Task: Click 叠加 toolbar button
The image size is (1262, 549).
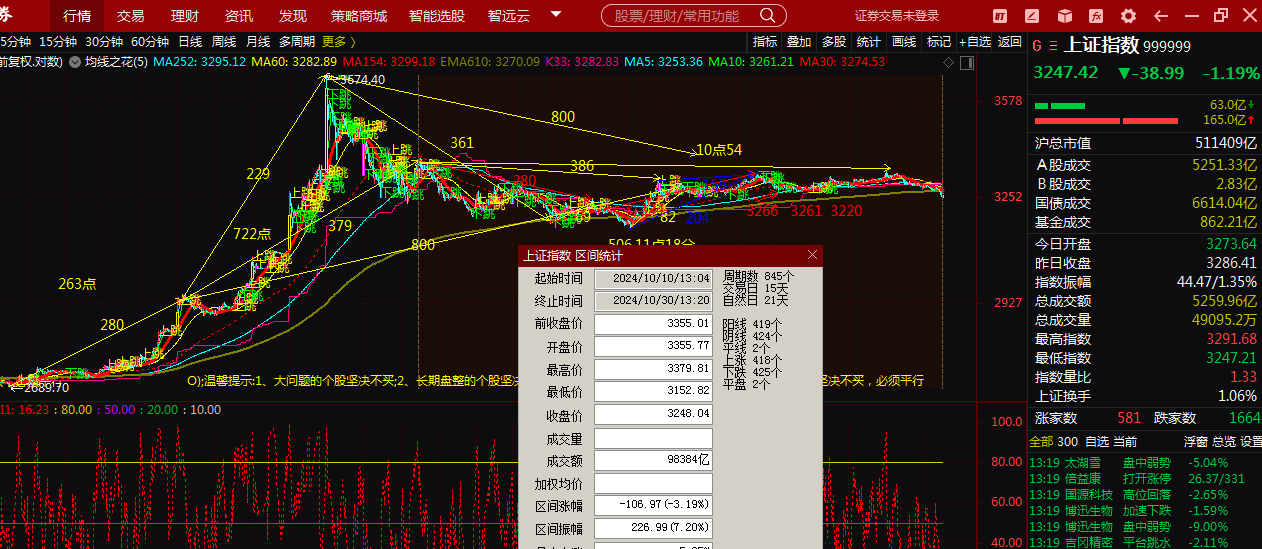Action: pyautogui.click(x=799, y=41)
